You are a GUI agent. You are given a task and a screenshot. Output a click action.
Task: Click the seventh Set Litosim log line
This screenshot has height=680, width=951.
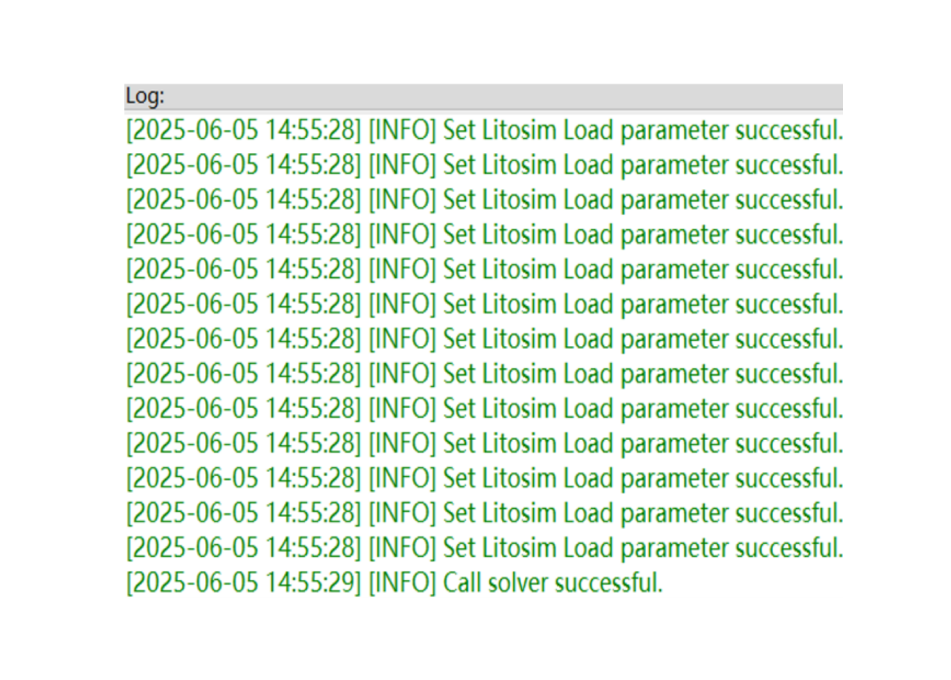[485, 339]
